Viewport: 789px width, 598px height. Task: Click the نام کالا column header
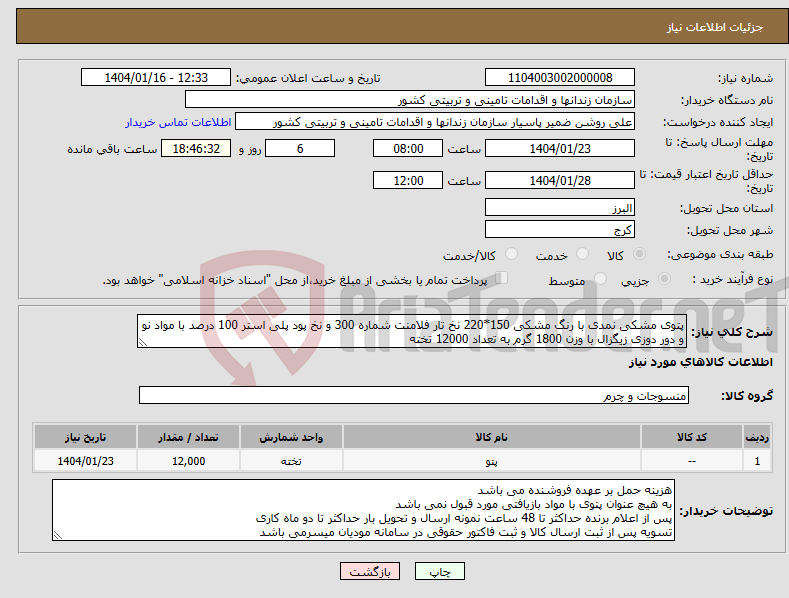492,437
